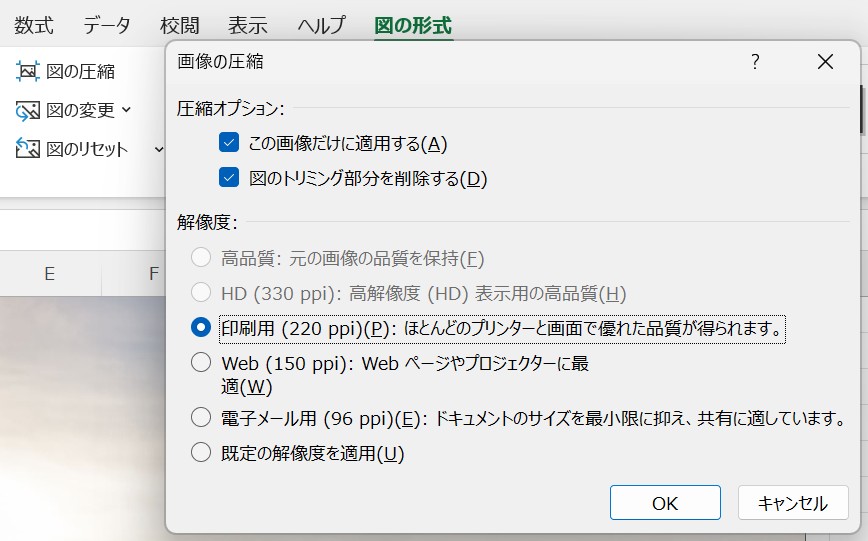The width and height of the screenshot is (868, 541).
Task: Click the キャンセル button
Action: (x=793, y=503)
